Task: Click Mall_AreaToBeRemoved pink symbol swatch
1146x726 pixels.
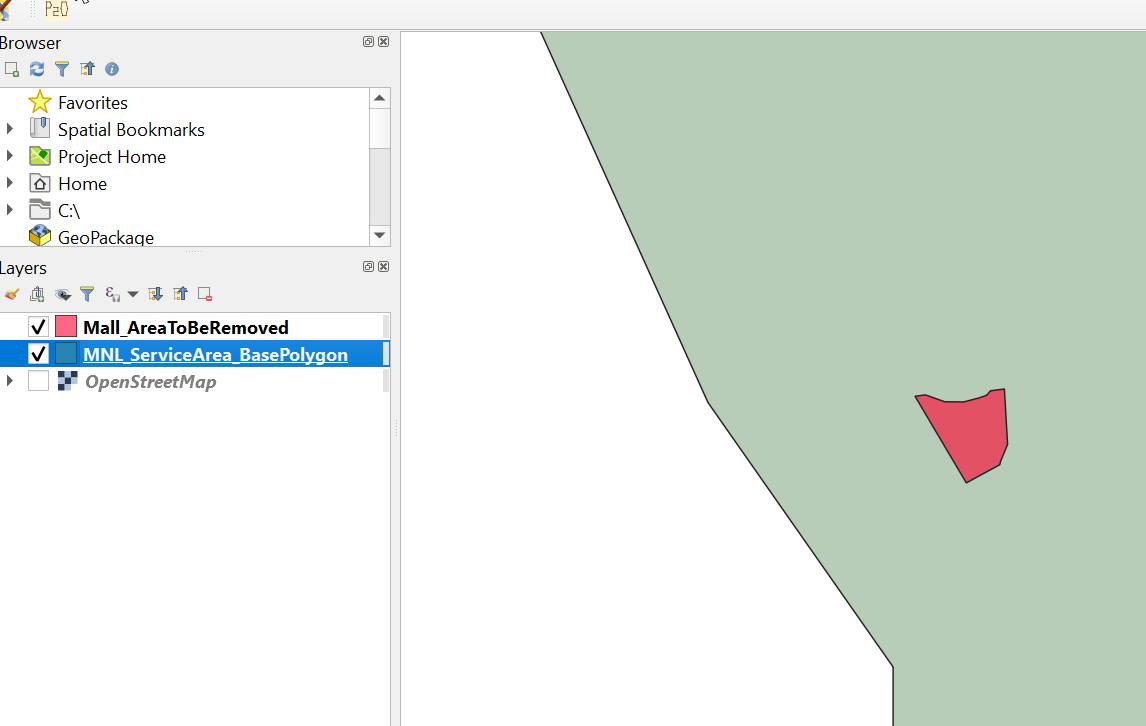Action: point(66,327)
